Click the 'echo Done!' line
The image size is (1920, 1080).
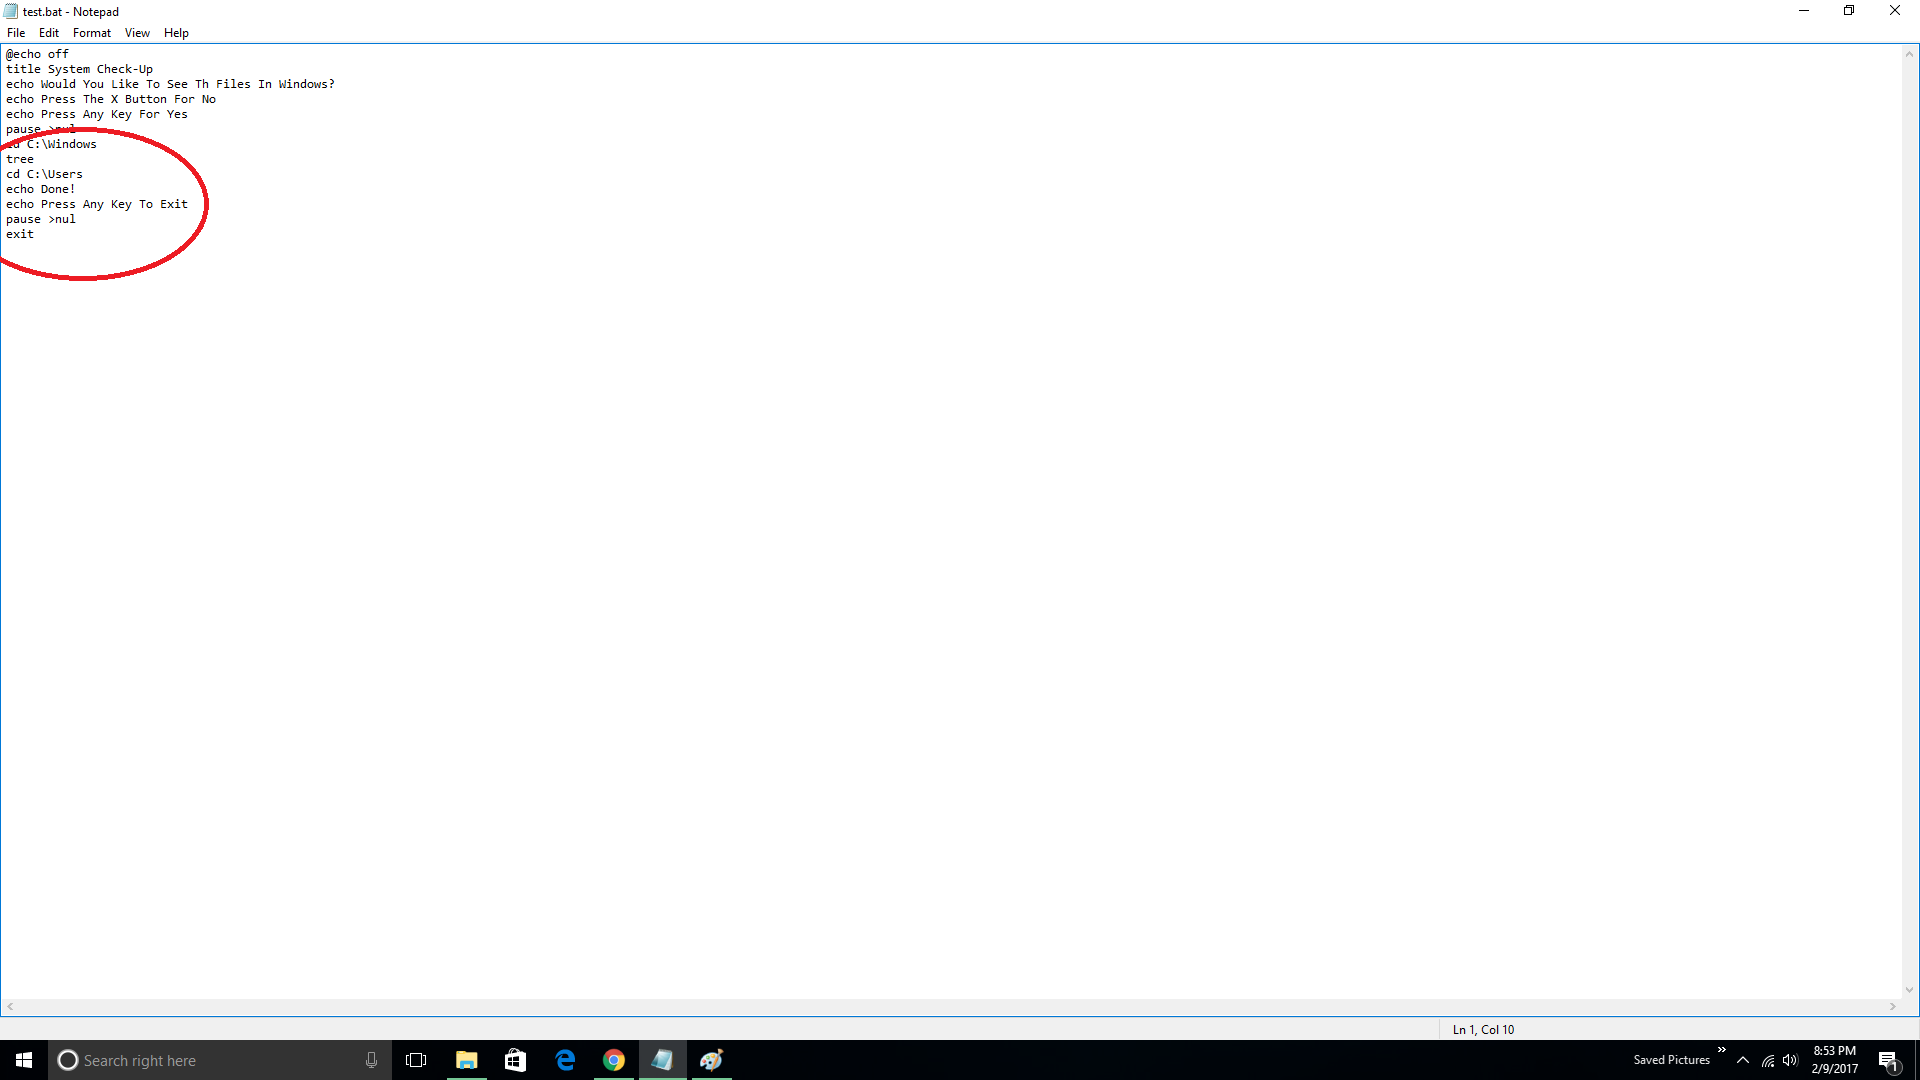[40, 189]
